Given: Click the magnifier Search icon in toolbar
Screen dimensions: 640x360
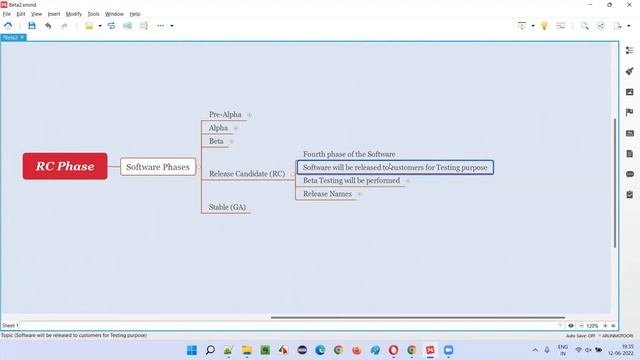Looking at the screenshot, I should coord(584,26).
